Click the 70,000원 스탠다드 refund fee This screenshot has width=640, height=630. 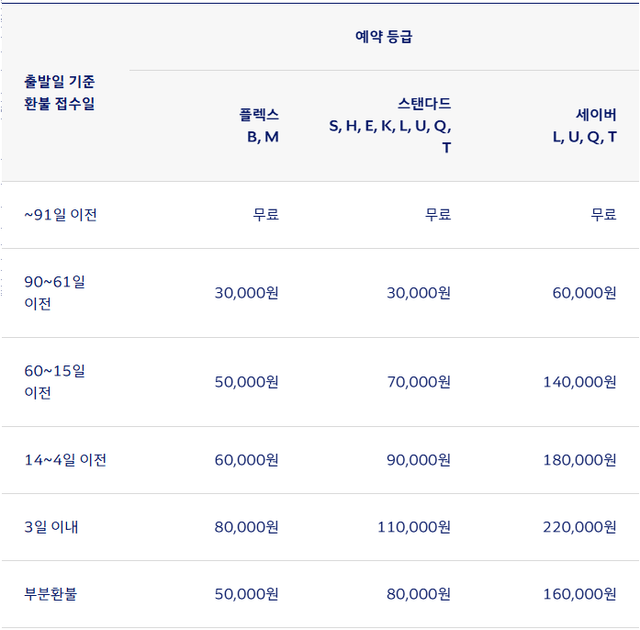coord(418,382)
